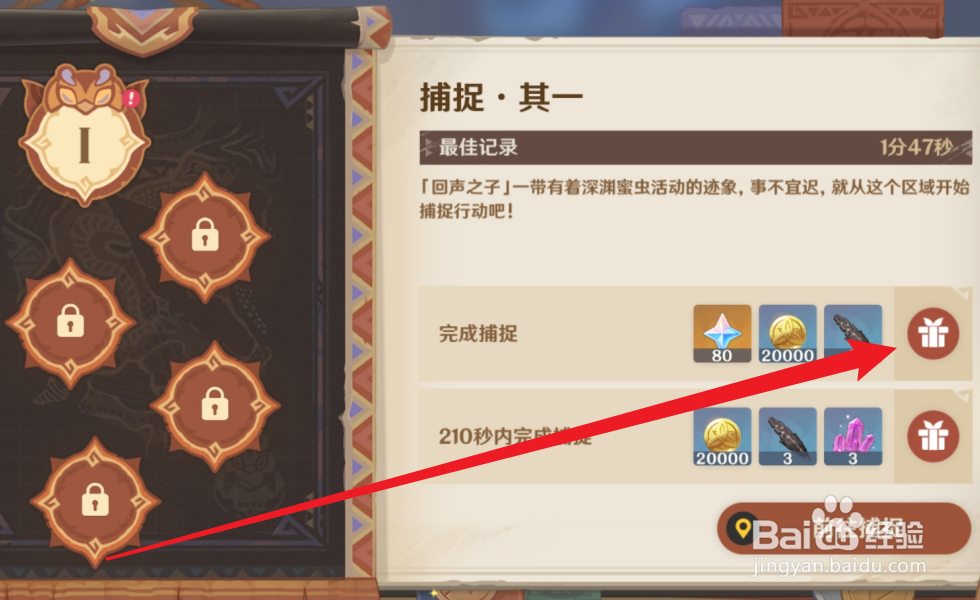The width and height of the screenshot is (980, 600).
Task: Select the locked stage below stage I on the right
Action: point(205,236)
